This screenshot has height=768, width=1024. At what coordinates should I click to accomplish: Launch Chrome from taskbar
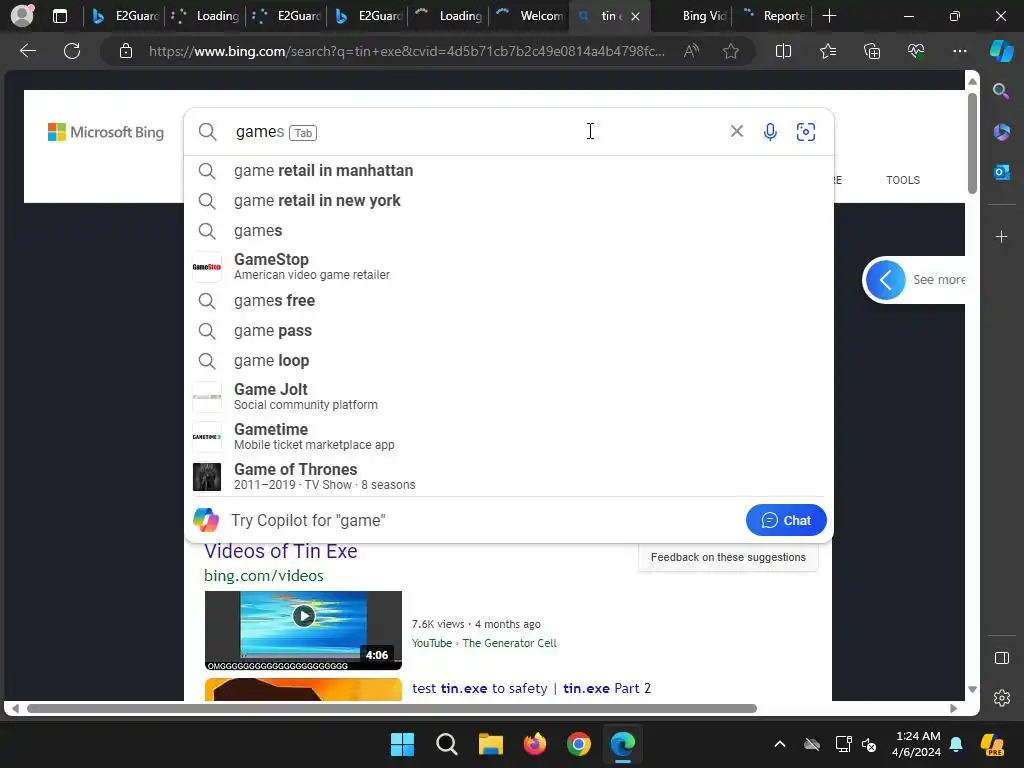[x=579, y=744]
